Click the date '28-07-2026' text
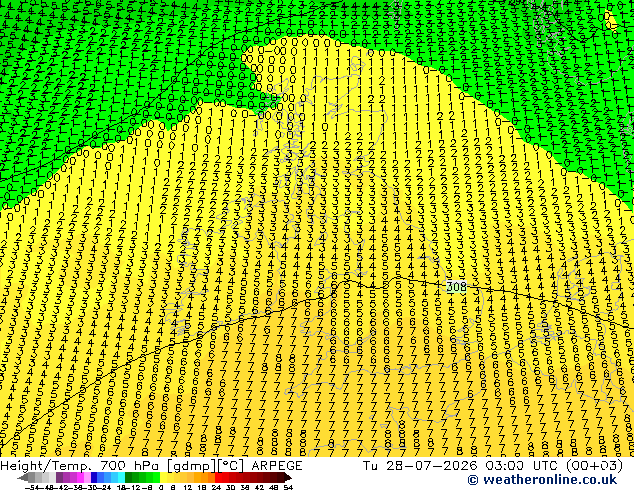634x490 pixels. 431,466
